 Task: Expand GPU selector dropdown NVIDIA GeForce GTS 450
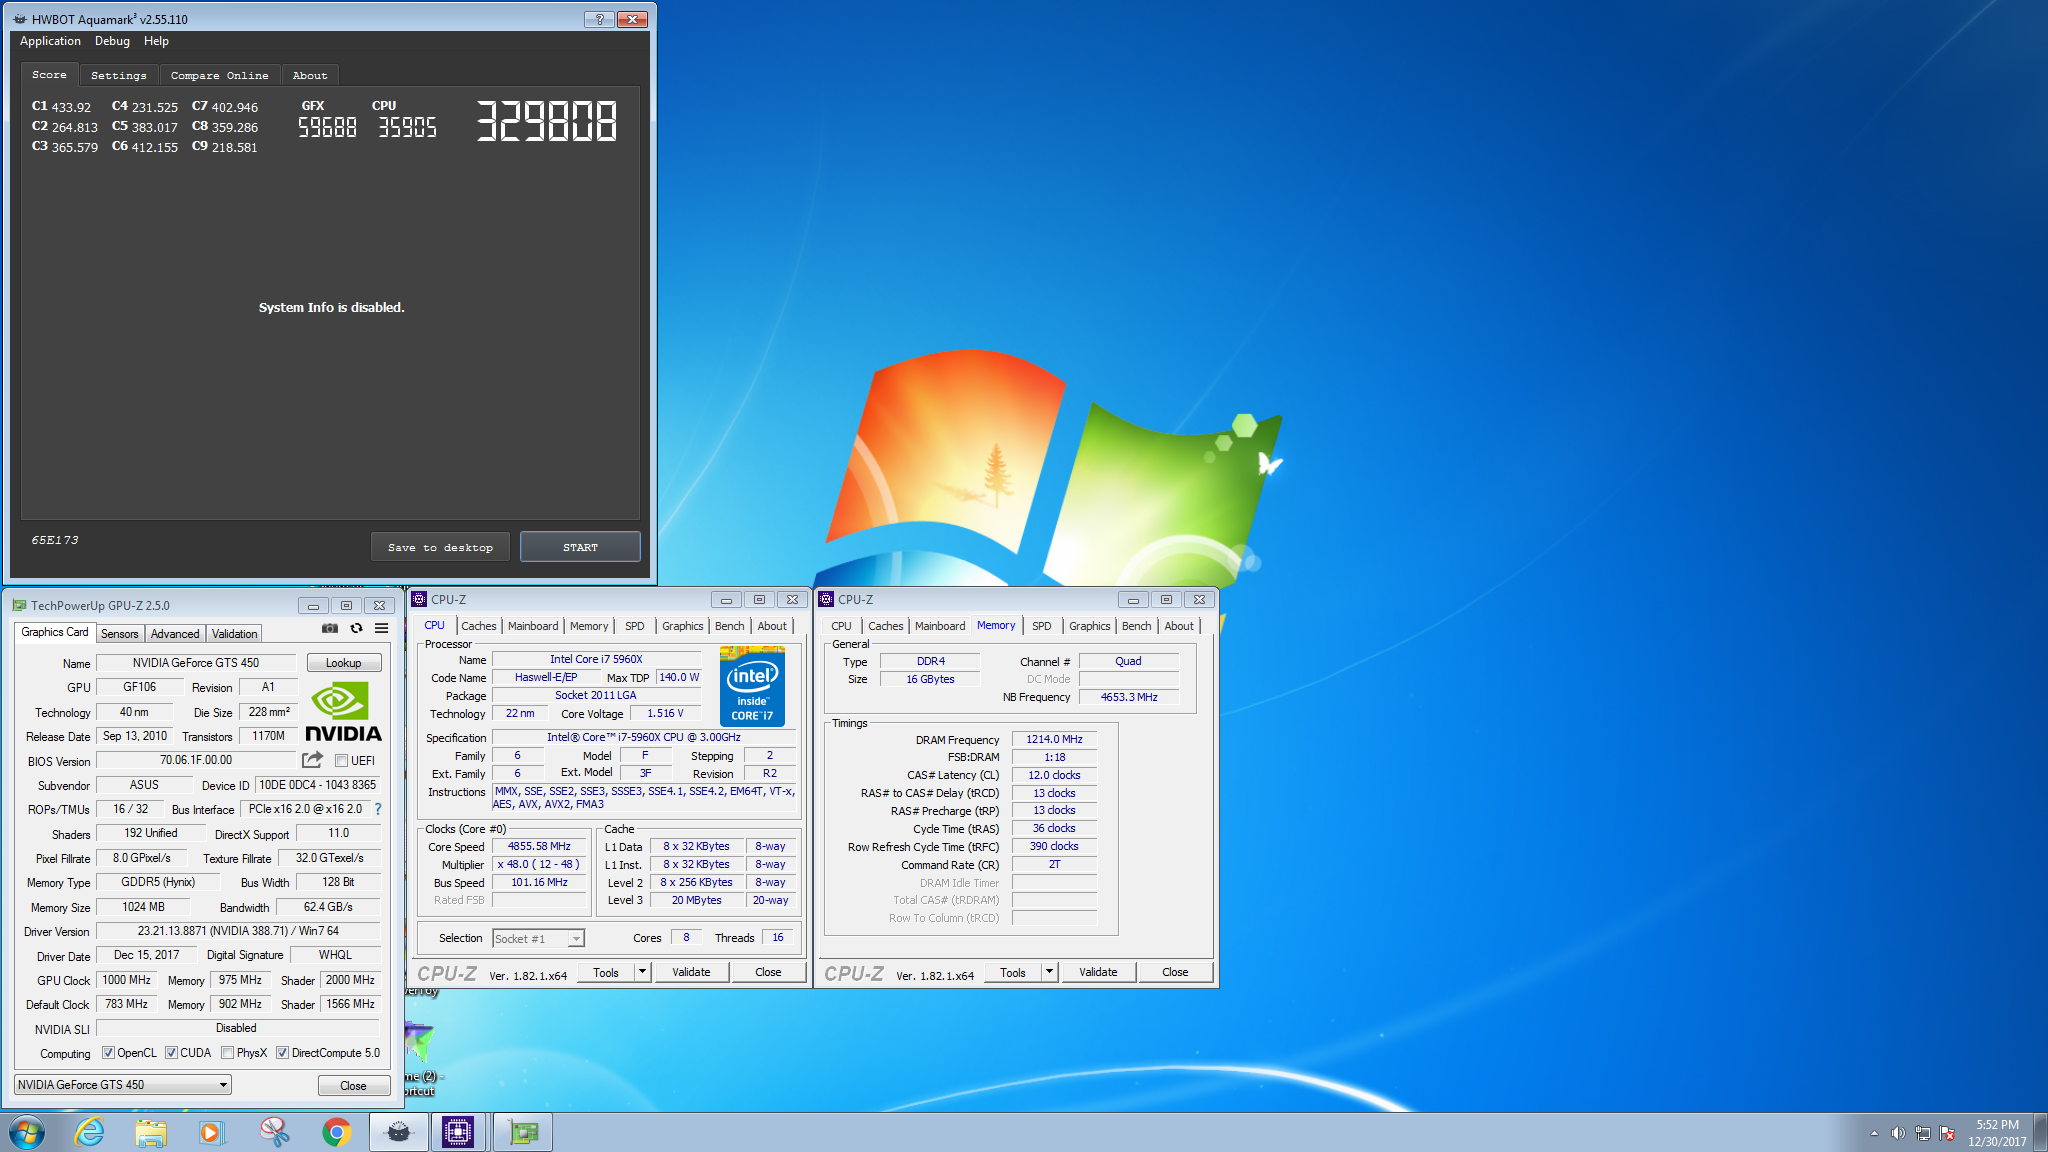[123, 1084]
